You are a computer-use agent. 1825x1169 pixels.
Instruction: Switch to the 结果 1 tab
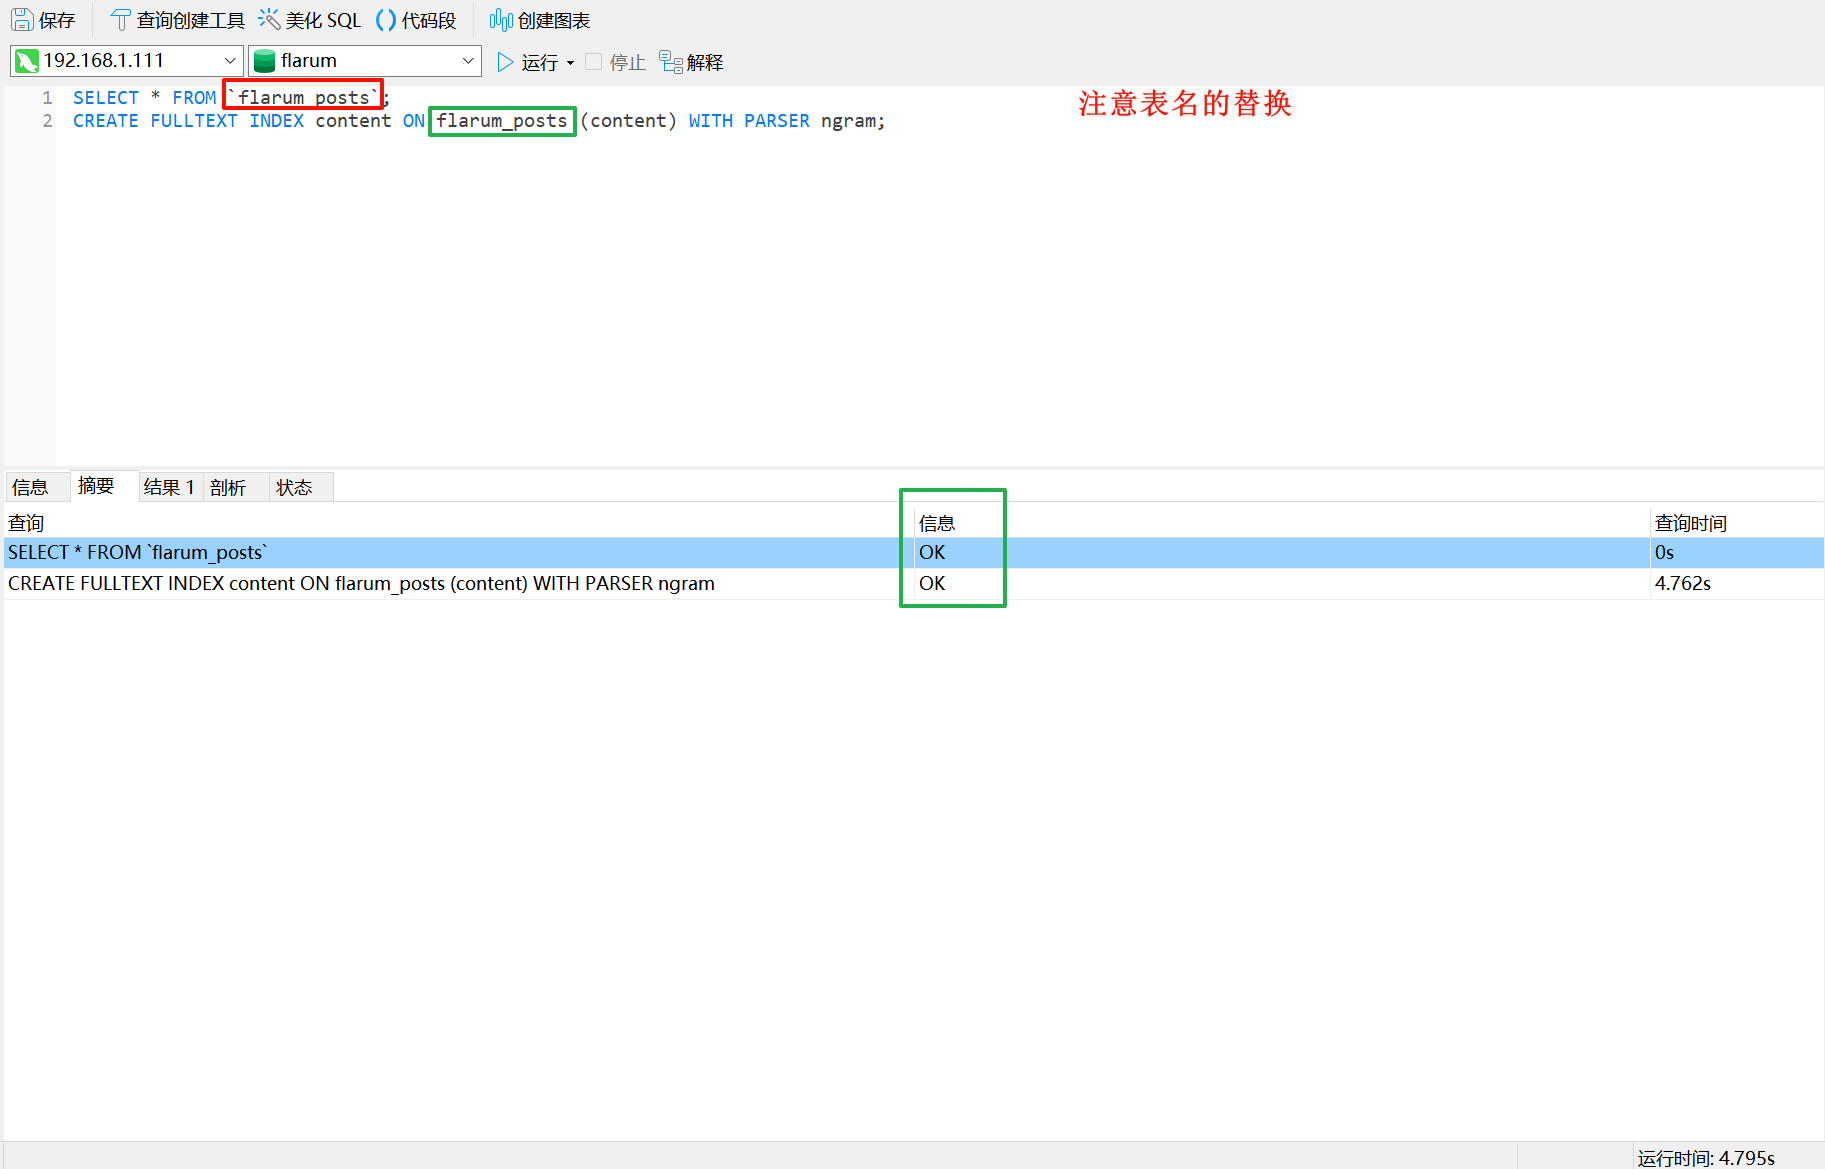coord(169,487)
